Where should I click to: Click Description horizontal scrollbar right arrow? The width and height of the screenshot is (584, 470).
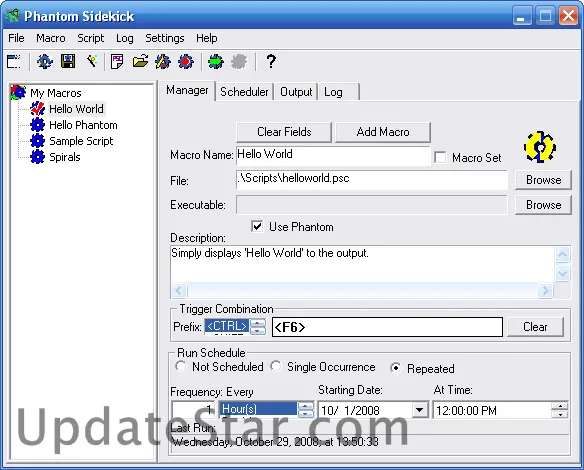pos(546,290)
